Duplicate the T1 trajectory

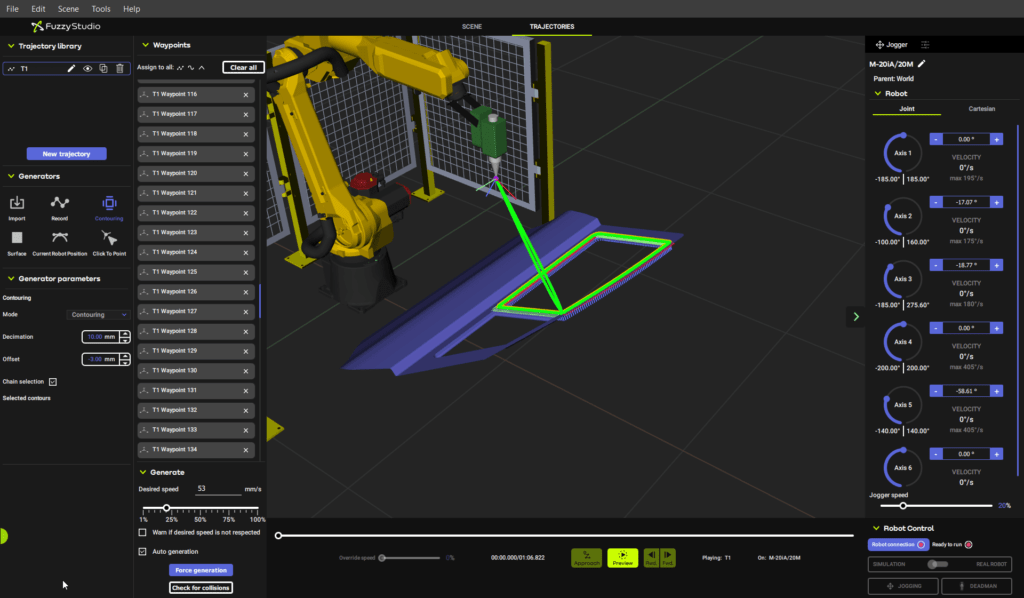(x=104, y=68)
